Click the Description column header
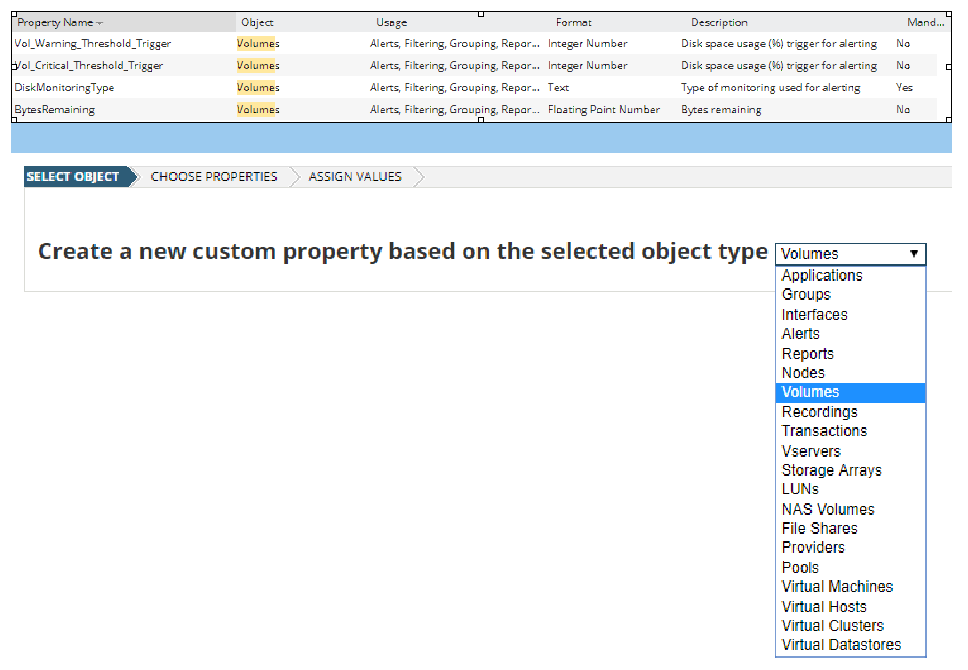Viewport: 968px width, 670px height. pos(719,23)
